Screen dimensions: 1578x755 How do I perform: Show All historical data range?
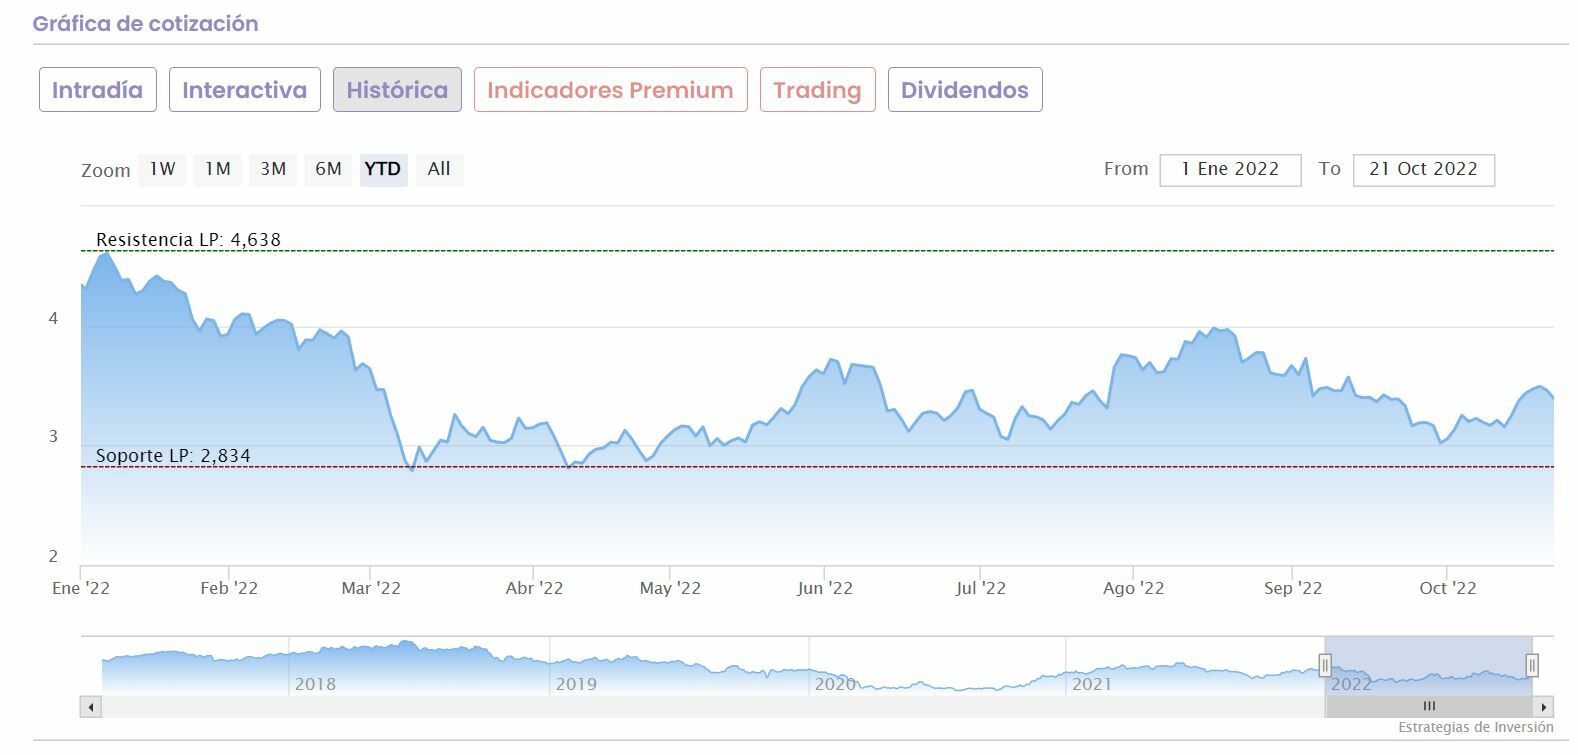click(x=439, y=169)
